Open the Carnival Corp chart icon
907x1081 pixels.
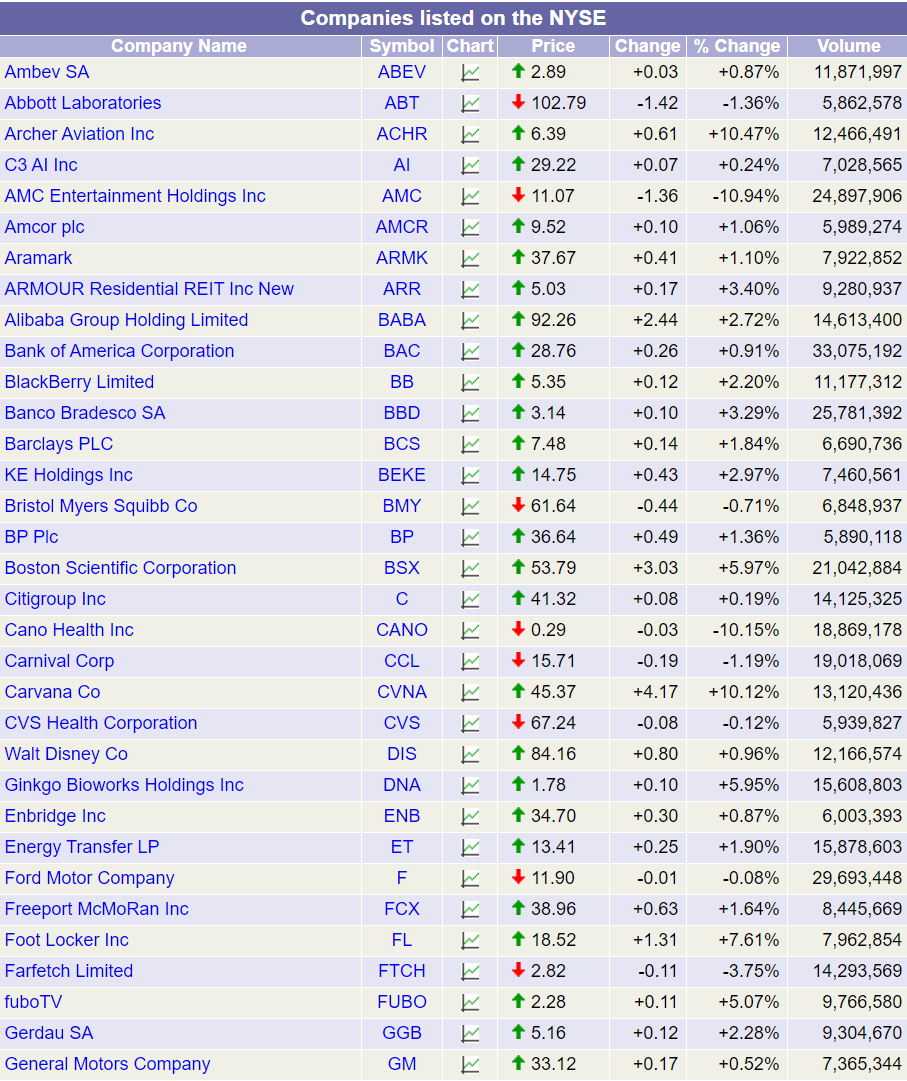pos(470,662)
